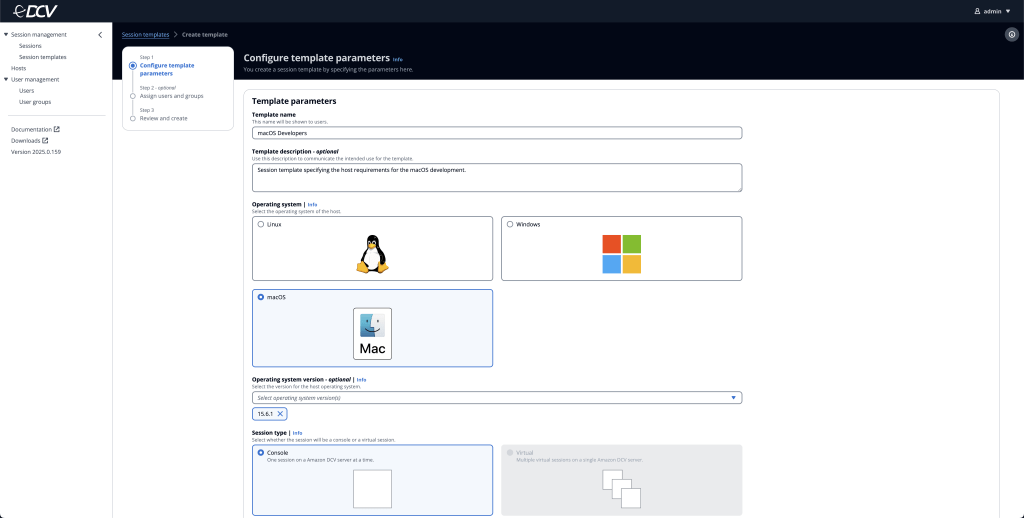Open Documentation external link

pyautogui.click(x=36, y=129)
